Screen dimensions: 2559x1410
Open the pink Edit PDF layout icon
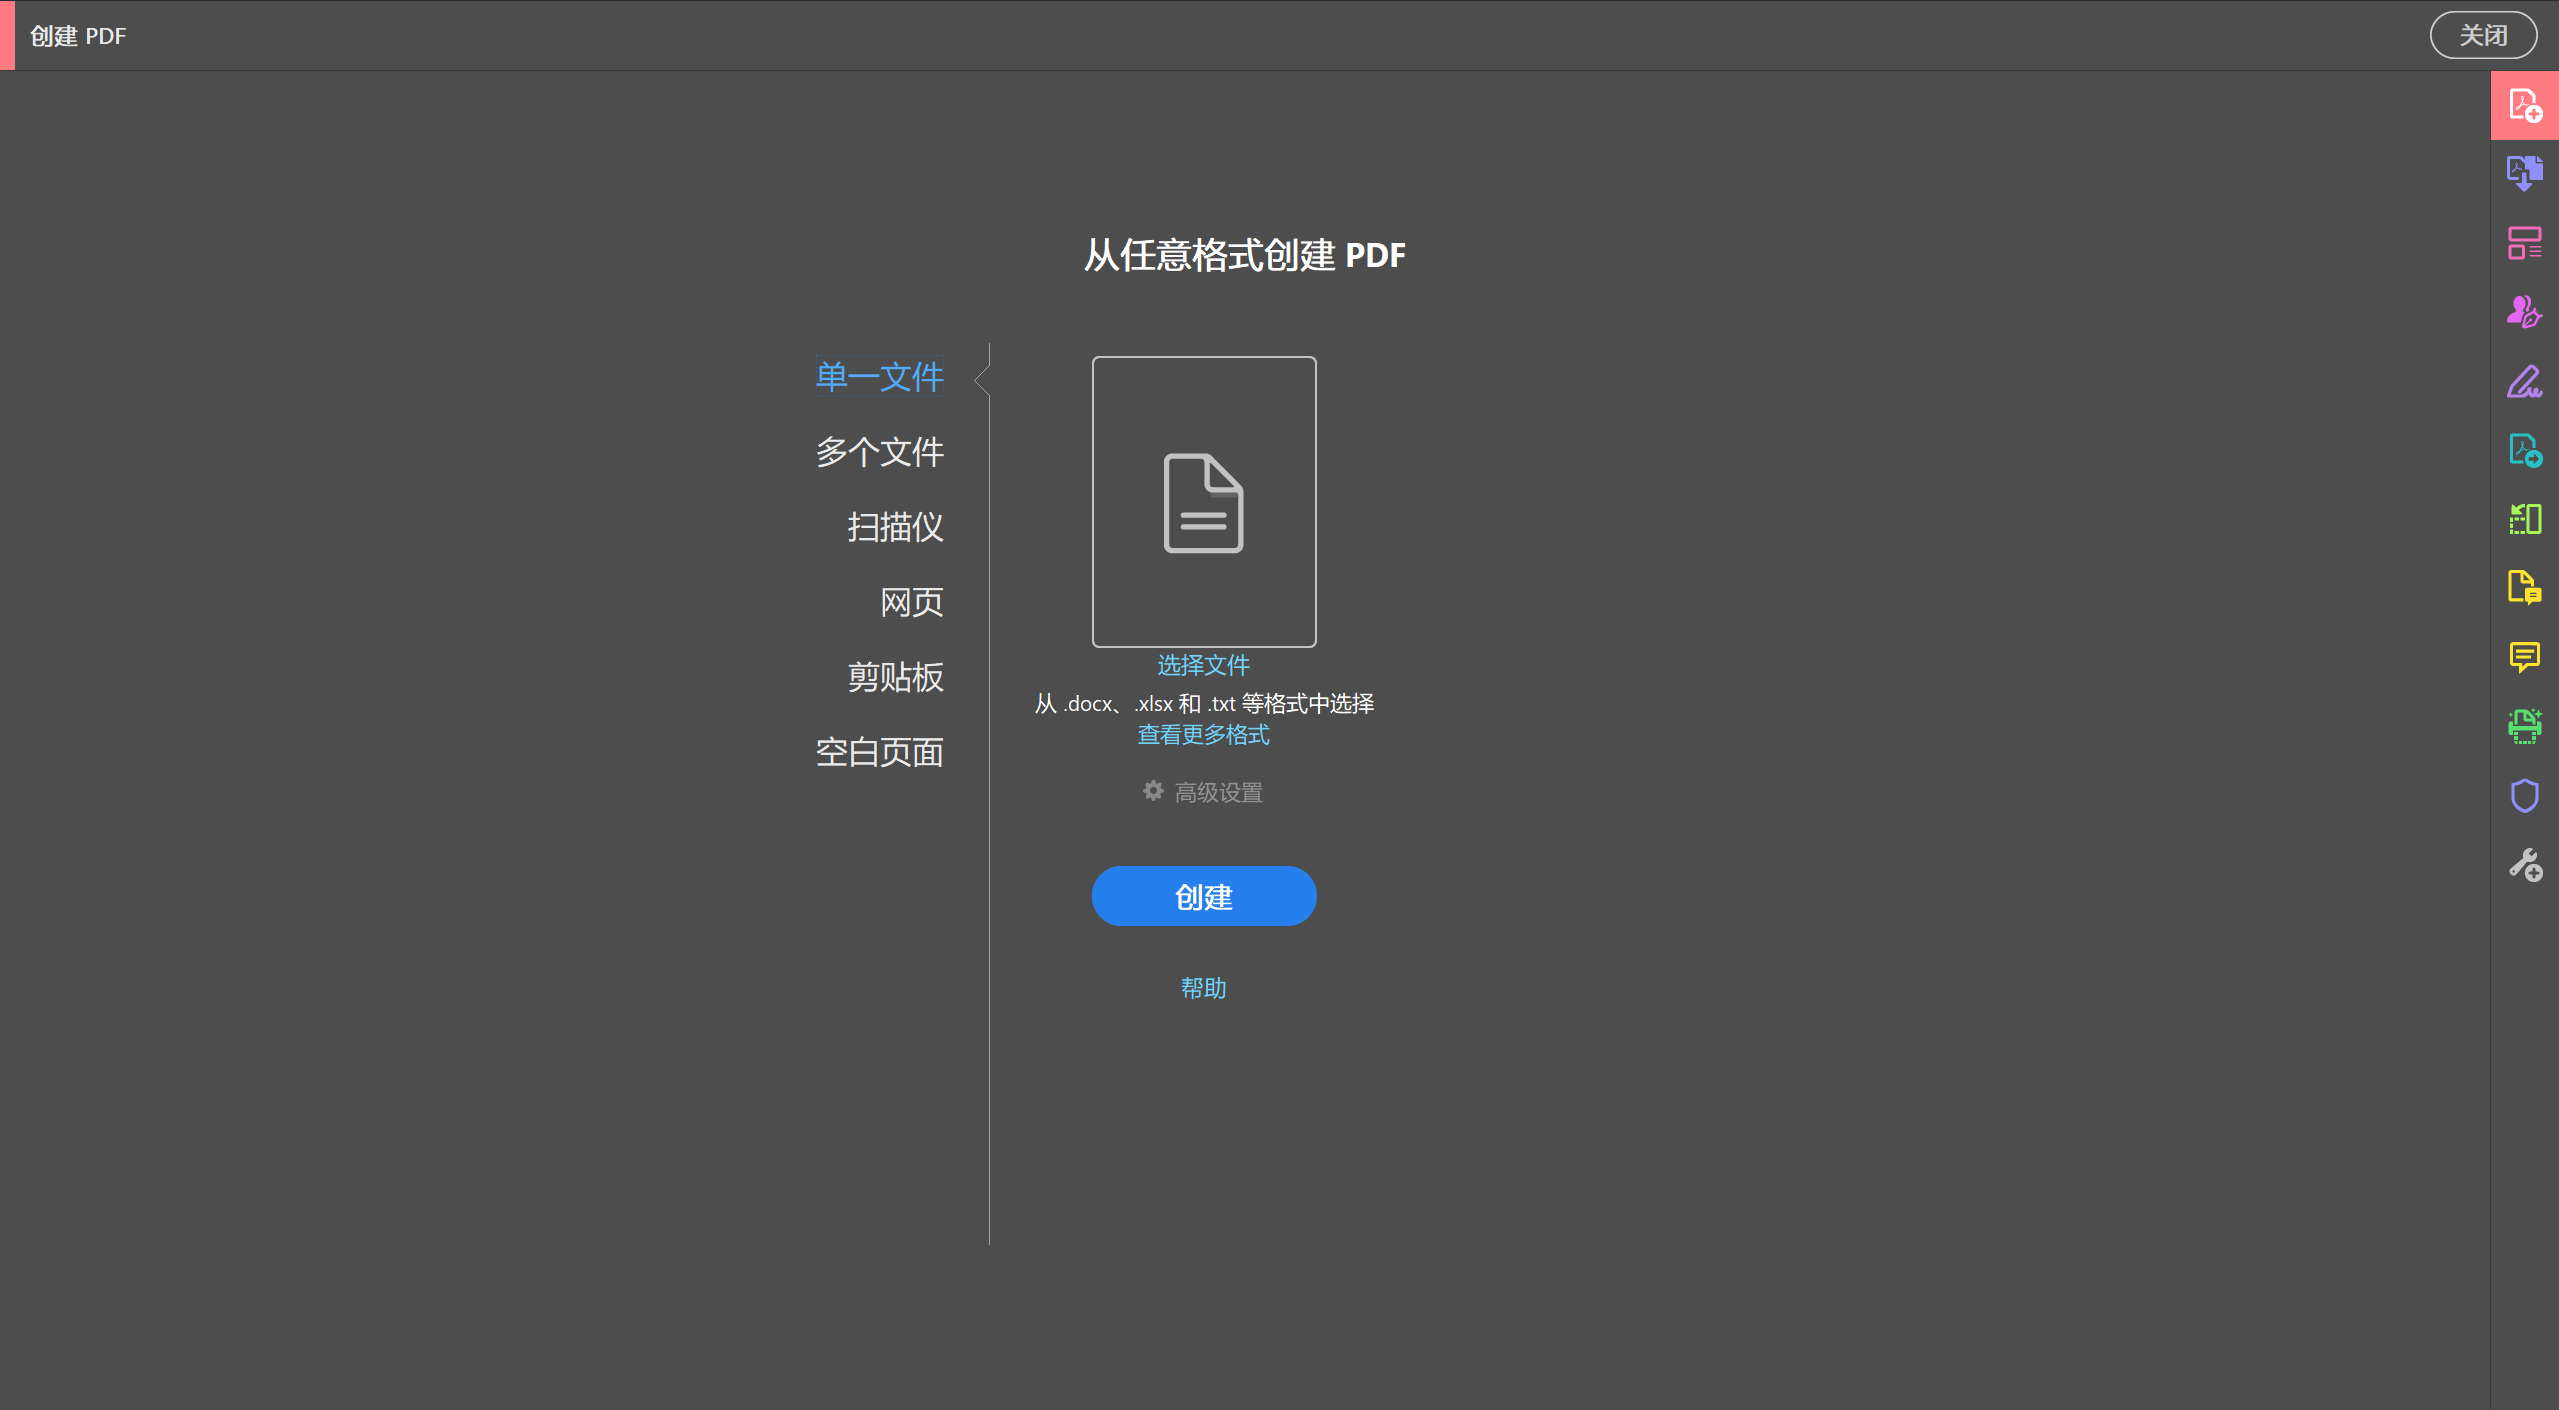(2524, 243)
